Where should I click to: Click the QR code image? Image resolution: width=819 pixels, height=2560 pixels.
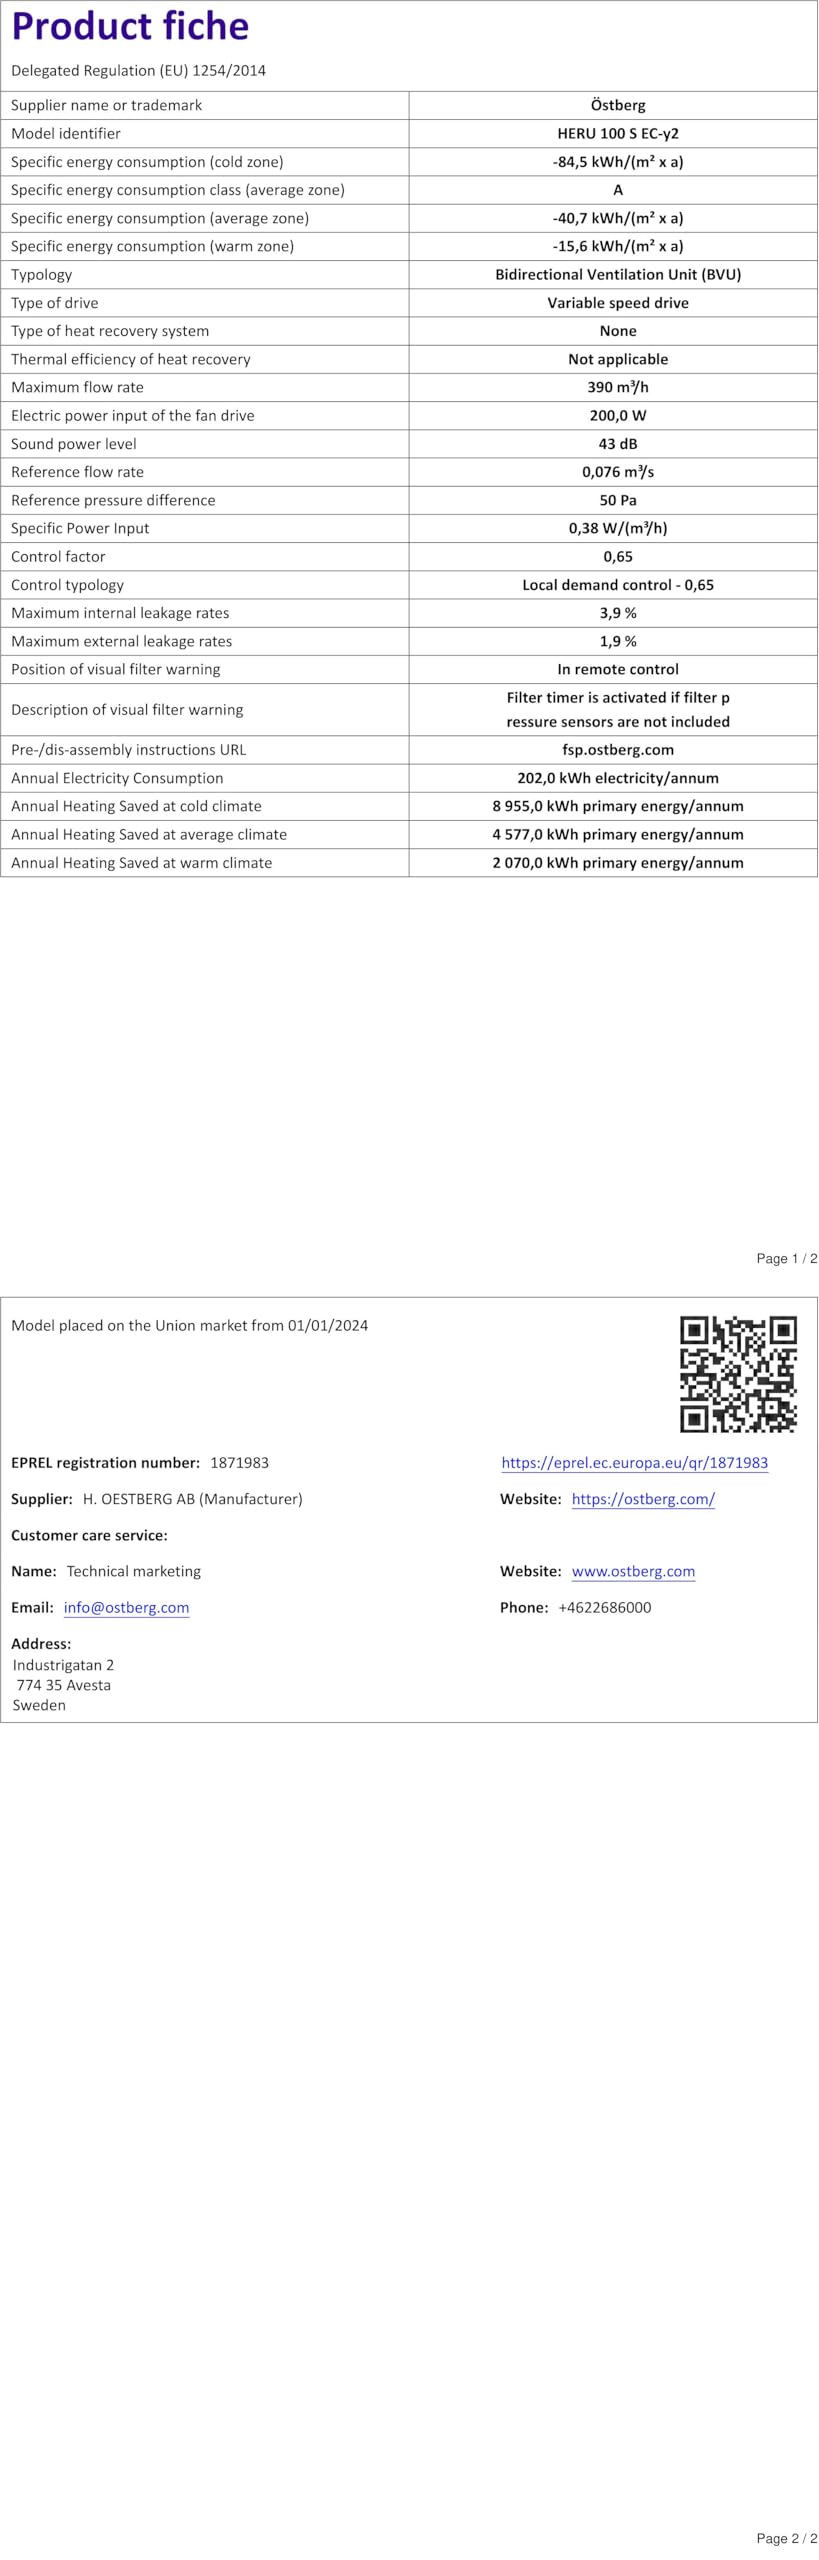[738, 1374]
